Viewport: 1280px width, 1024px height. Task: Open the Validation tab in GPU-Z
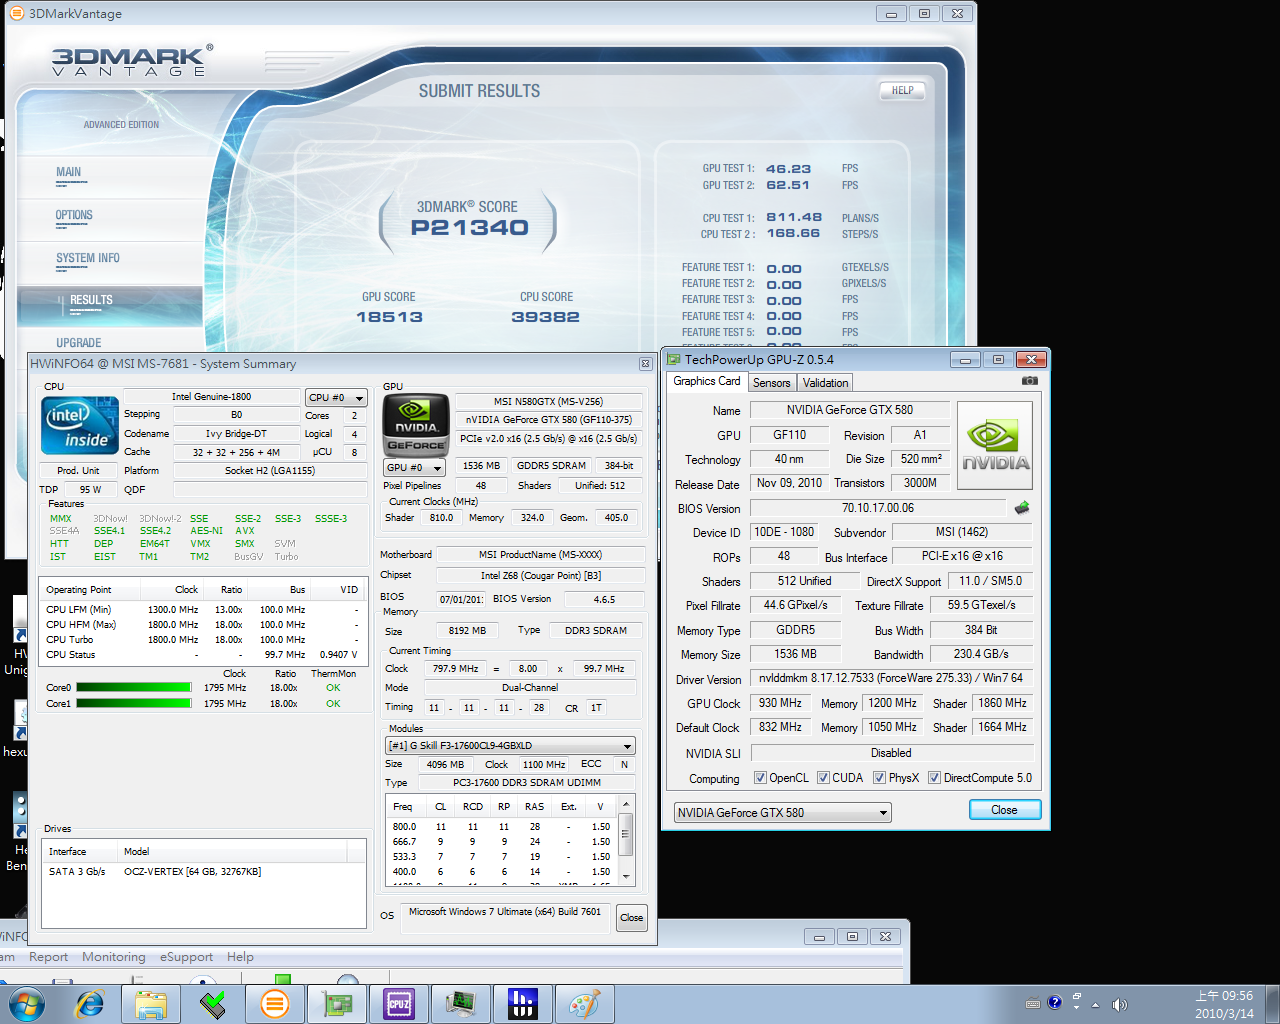825,383
